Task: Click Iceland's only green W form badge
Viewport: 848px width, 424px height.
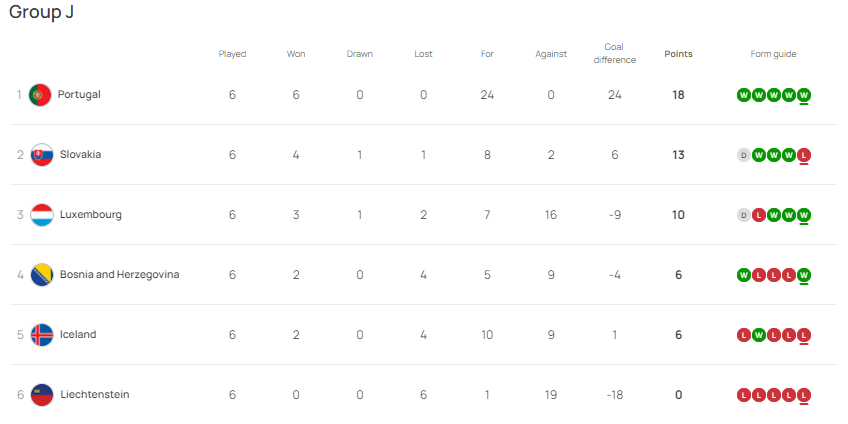Action: pyautogui.click(x=759, y=335)
